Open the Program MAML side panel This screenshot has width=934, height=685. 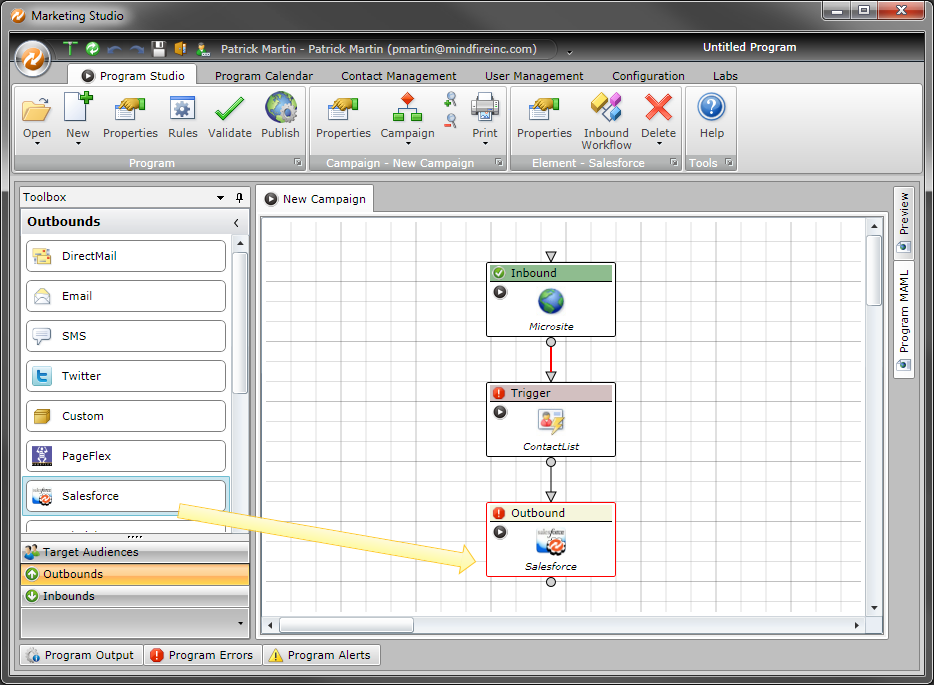(904, 319)
